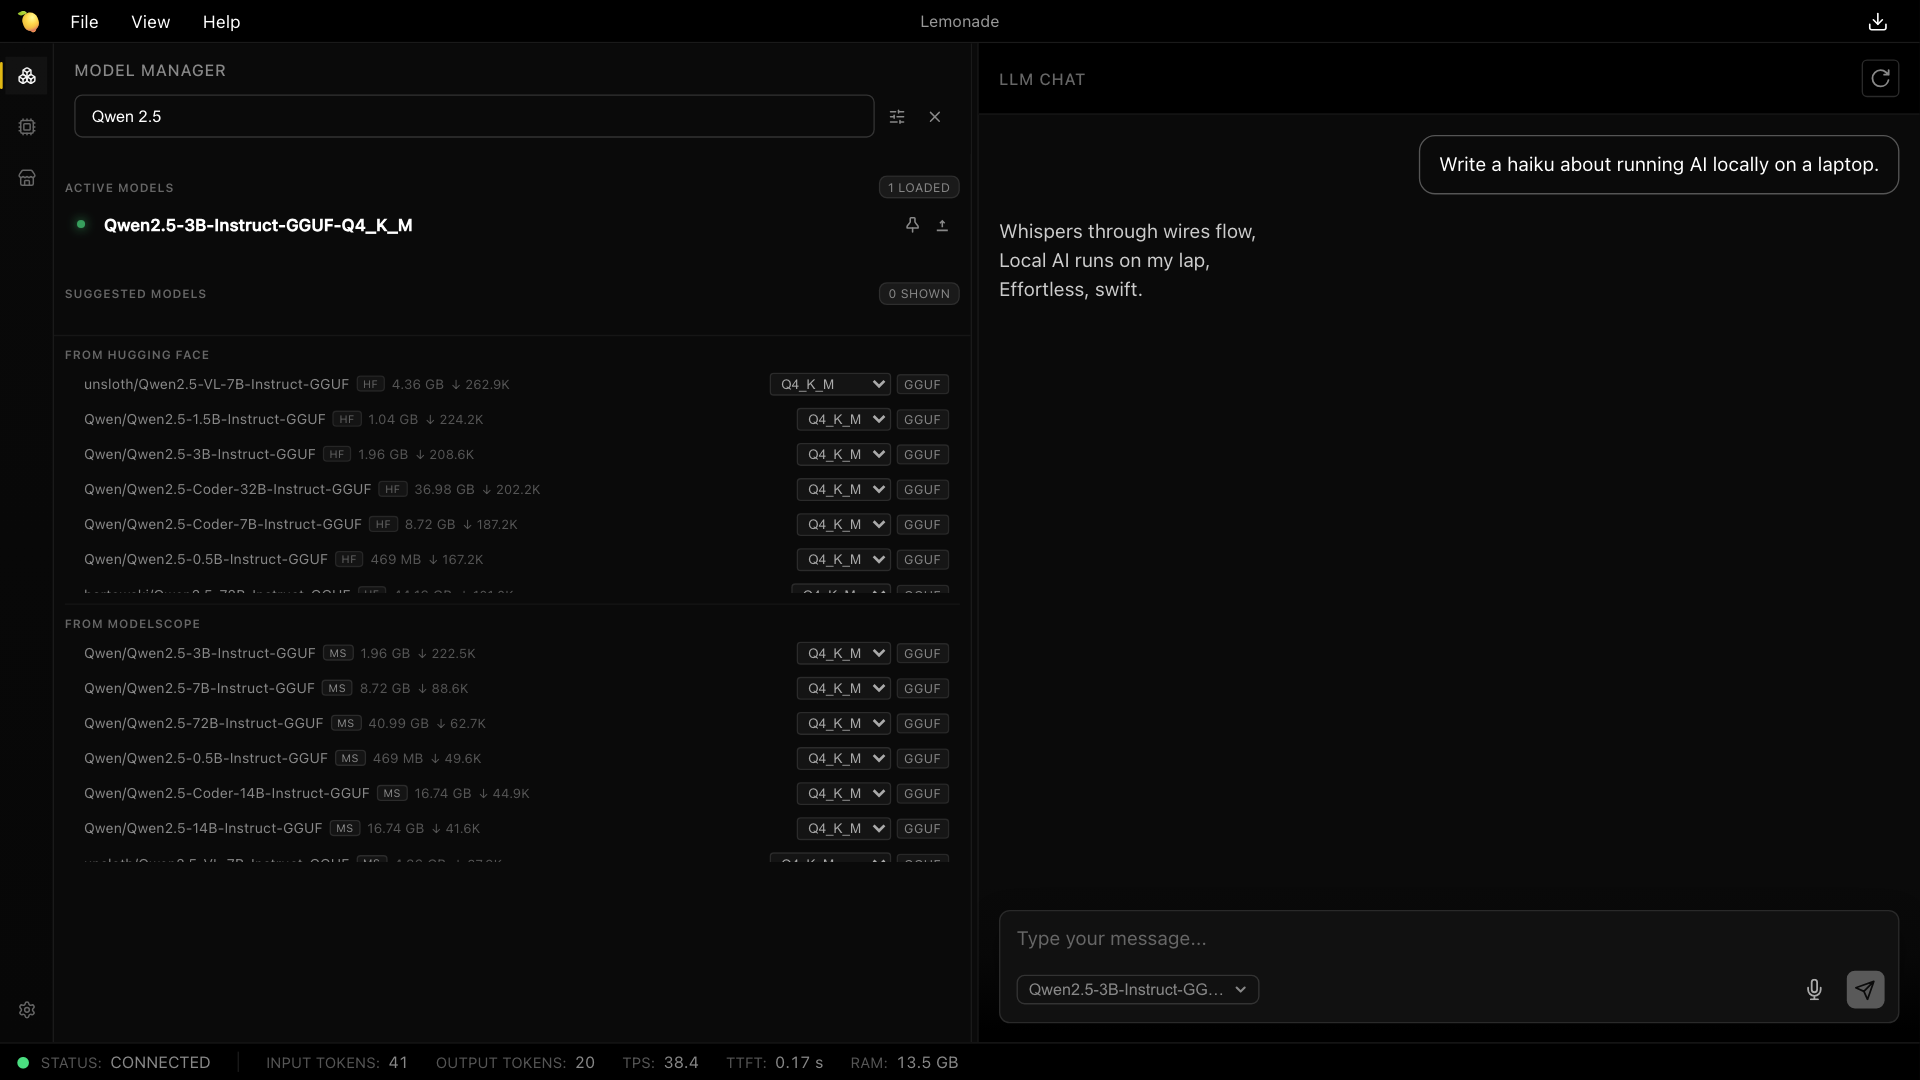Click the haiku line 'Whispers through wires flow,'
Screen dimensions: 1920x1080
pos(1127,231)
